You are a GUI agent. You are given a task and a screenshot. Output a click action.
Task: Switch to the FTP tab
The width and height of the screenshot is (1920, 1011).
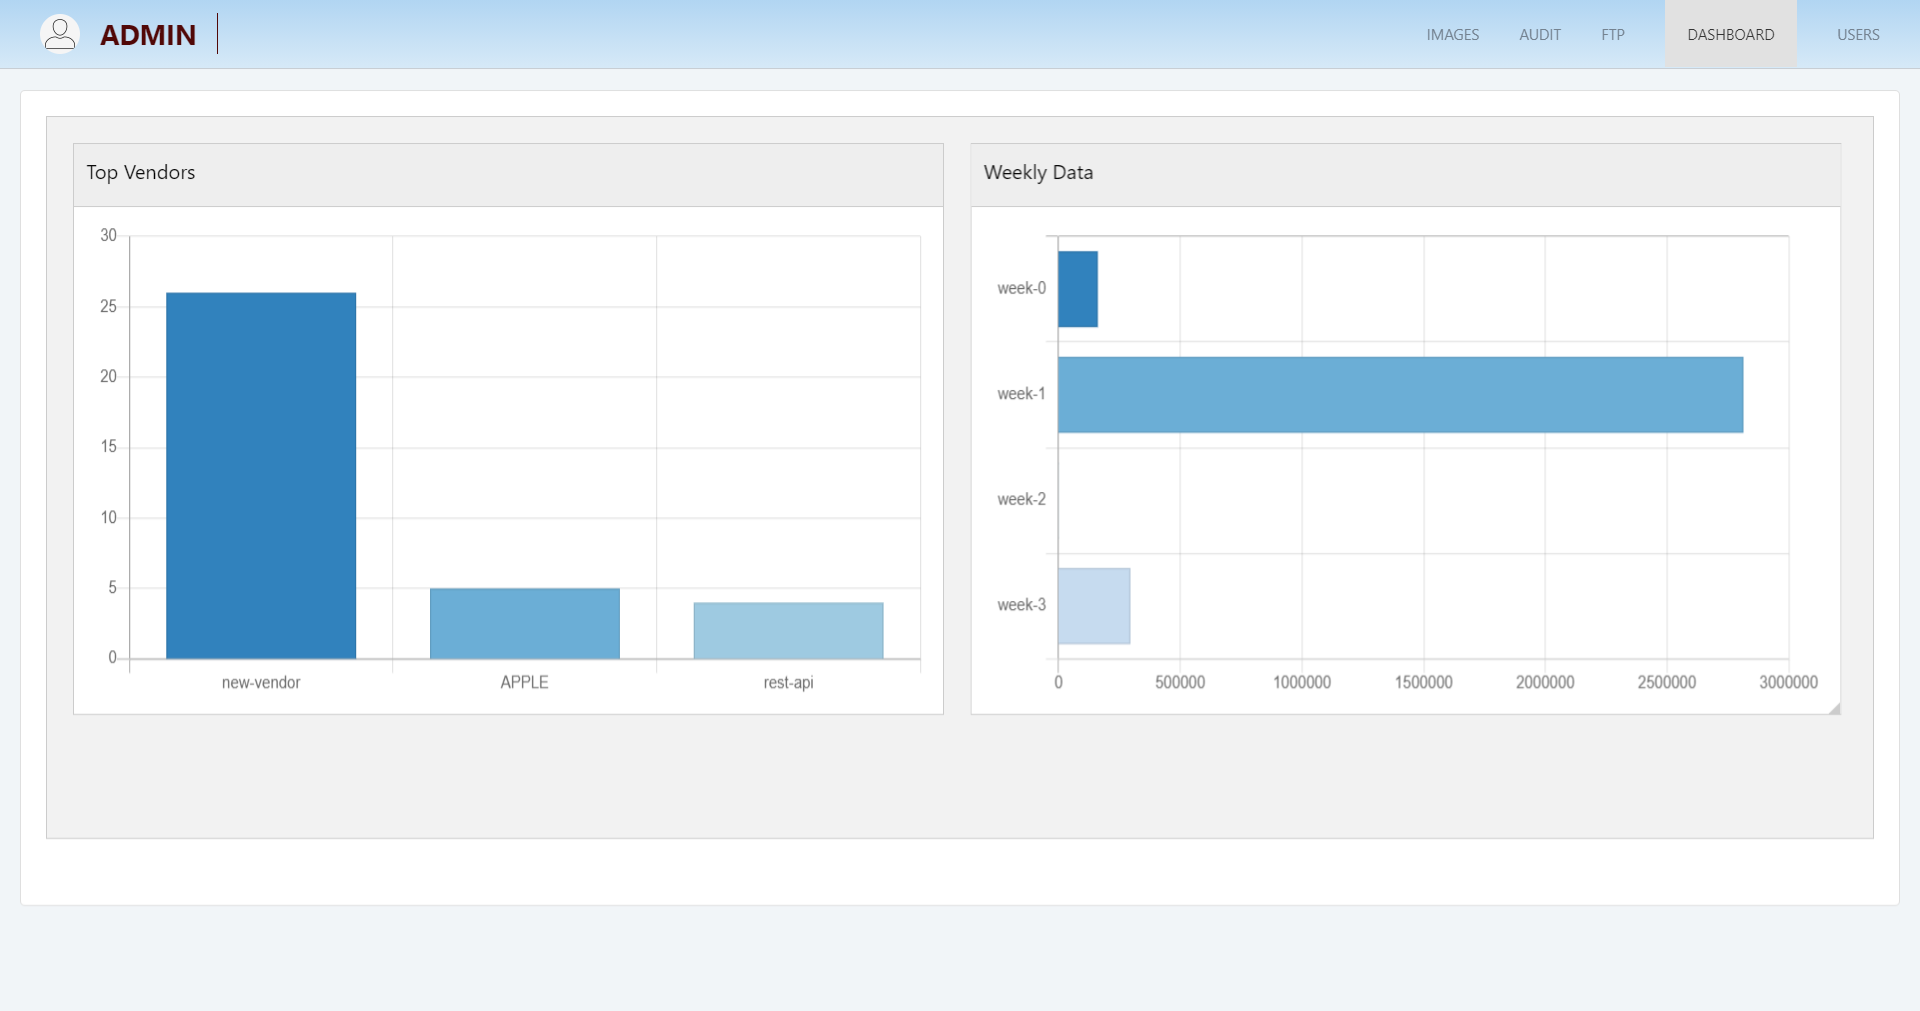point(1612,35)
